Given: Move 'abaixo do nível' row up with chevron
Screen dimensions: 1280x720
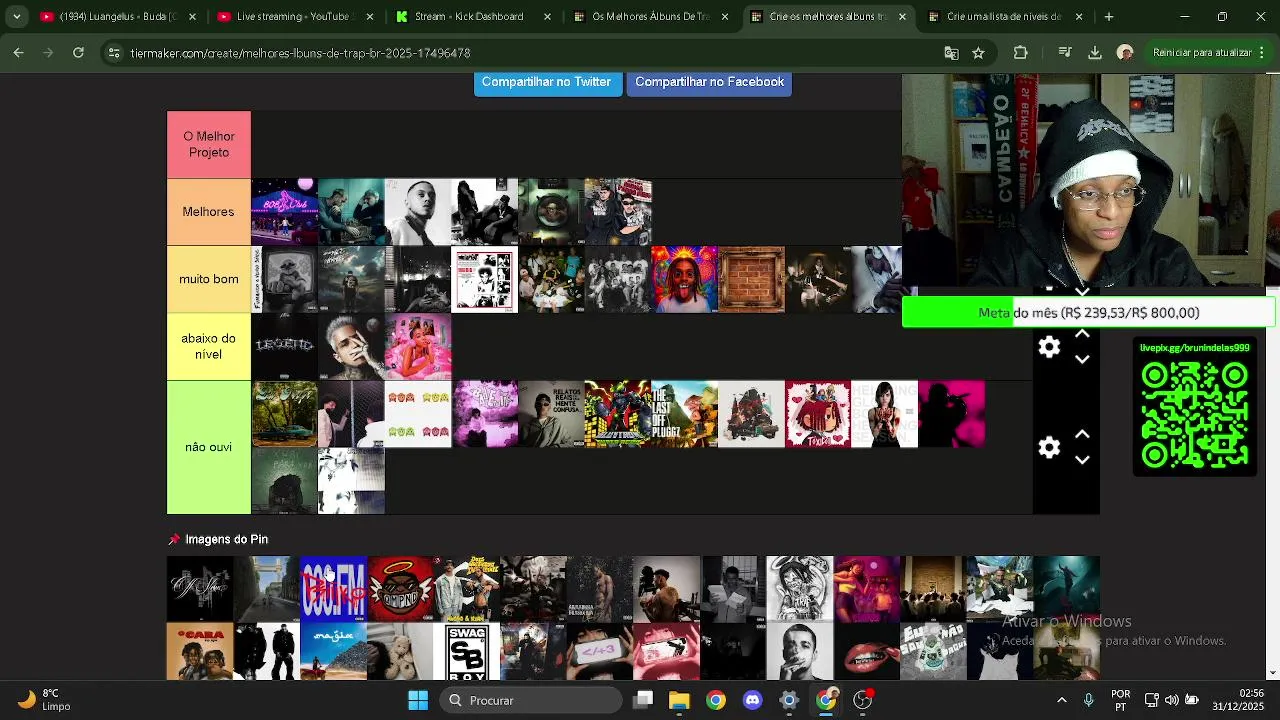Looking at the screenshot, I should pos(1082,335).
